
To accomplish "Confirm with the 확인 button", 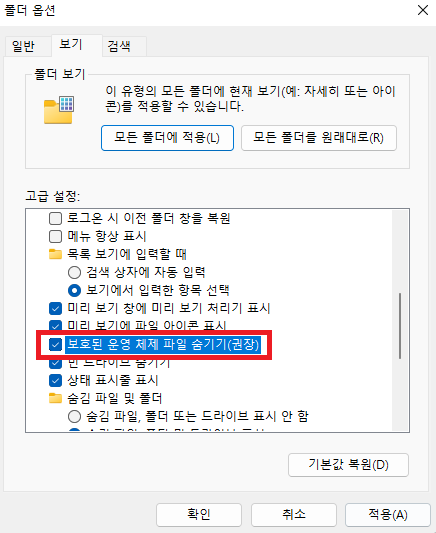I will click(x=199, y=515).
